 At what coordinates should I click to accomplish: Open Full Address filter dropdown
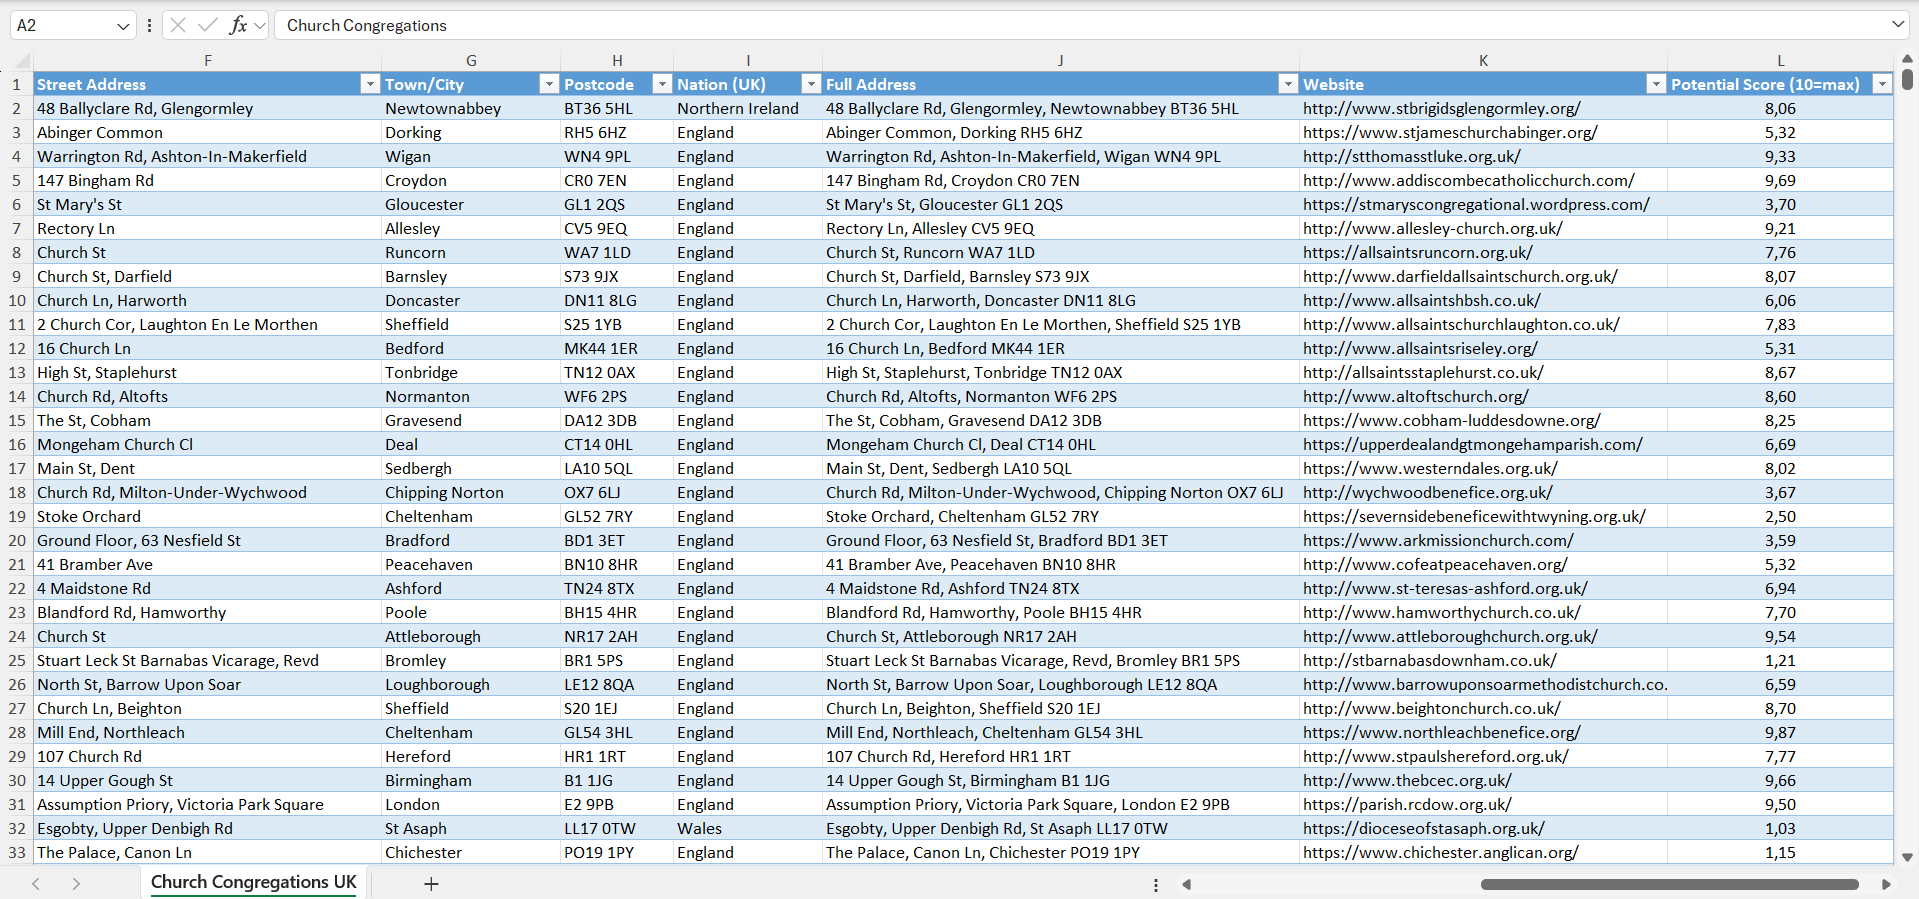pyautogui.click(x=1288, y=84)
